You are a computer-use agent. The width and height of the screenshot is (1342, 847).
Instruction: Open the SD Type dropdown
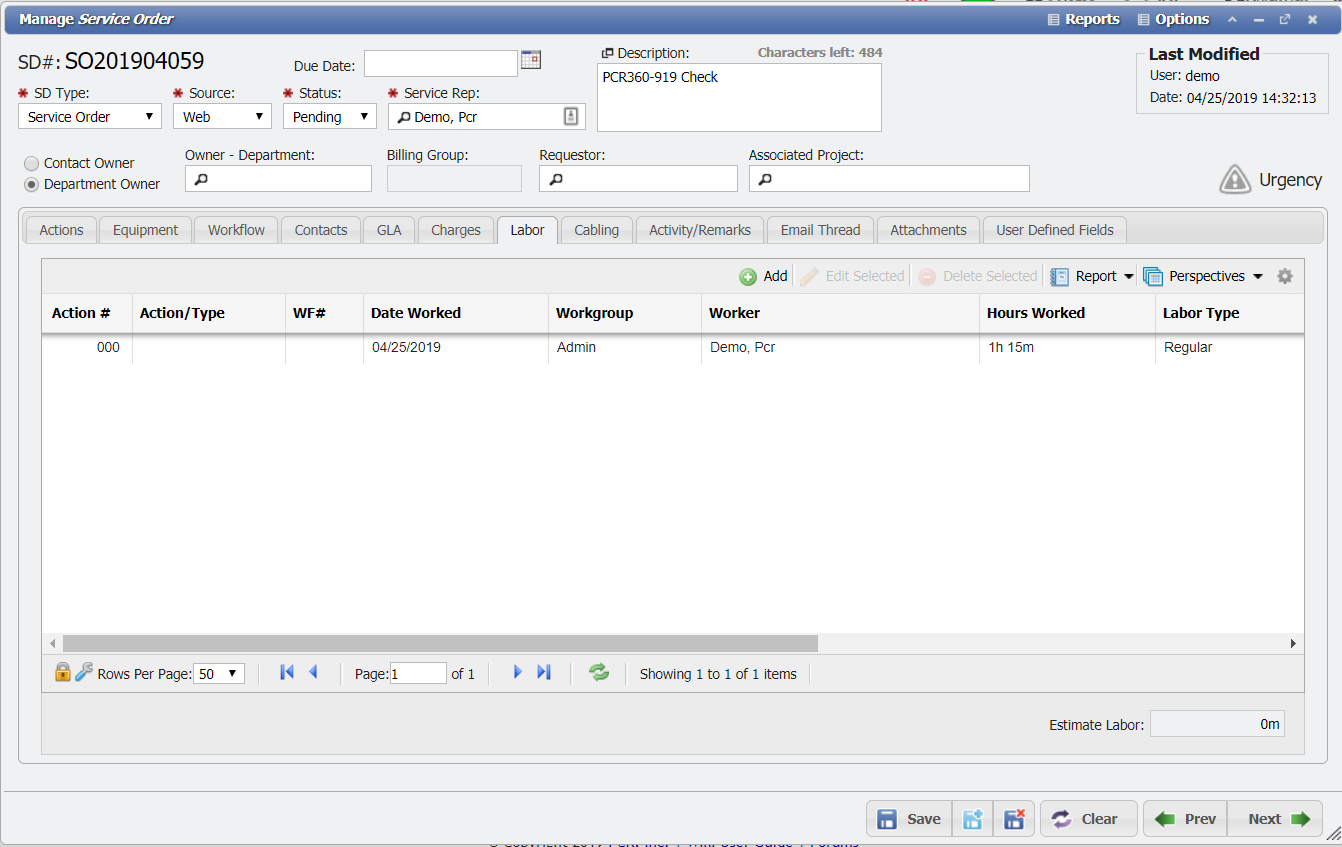tap(90, 117)
